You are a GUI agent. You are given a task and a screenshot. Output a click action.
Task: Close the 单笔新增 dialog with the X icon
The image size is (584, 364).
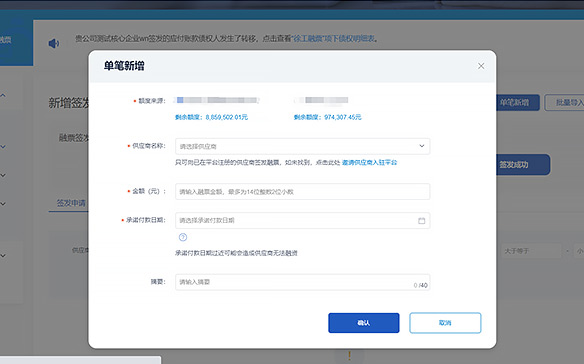pyautogui.click(x=481, y=66)
